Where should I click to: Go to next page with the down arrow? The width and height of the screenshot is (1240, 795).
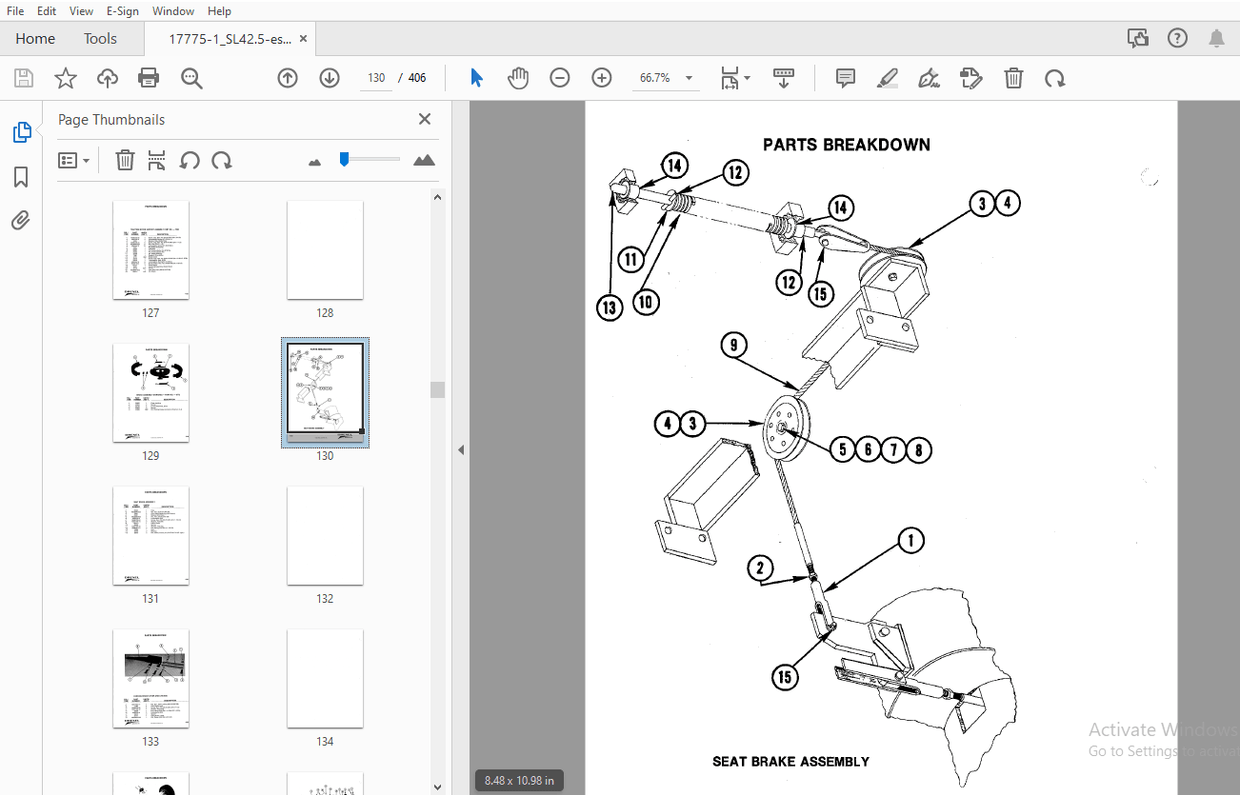pyautogui.click(x=329, y=77)
